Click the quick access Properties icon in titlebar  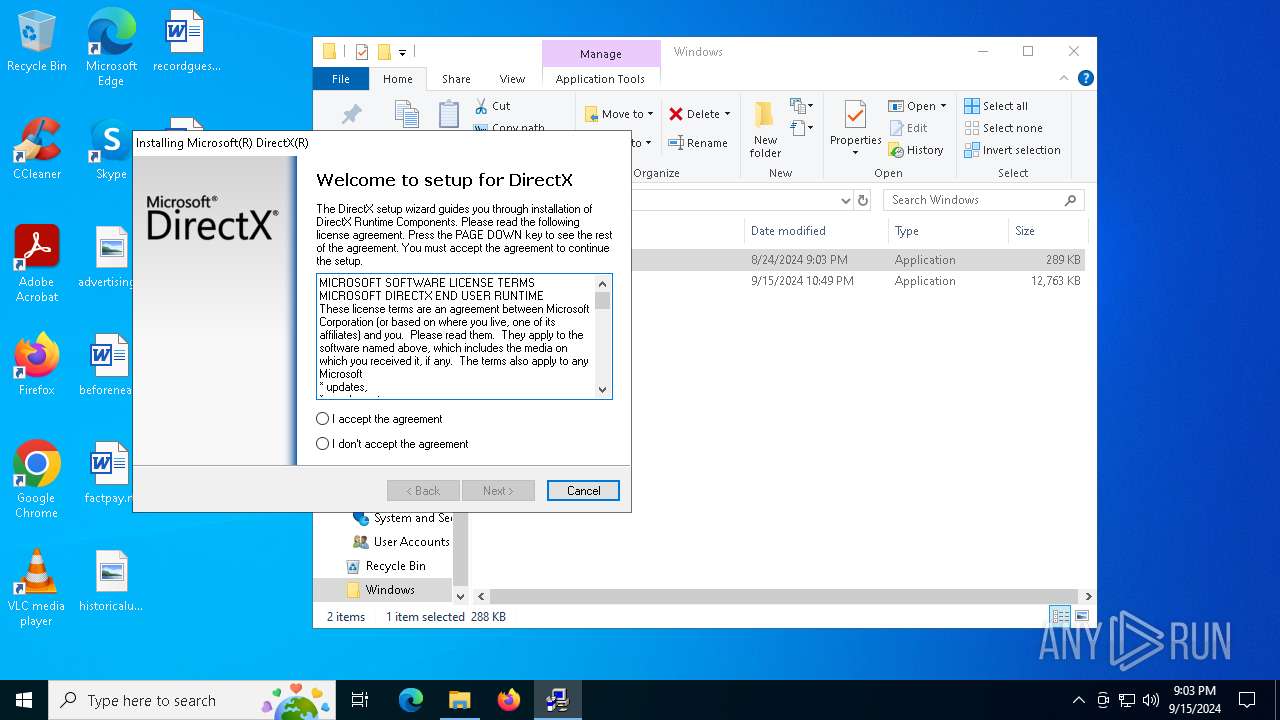pyautogui.click(x=362, y=52)
